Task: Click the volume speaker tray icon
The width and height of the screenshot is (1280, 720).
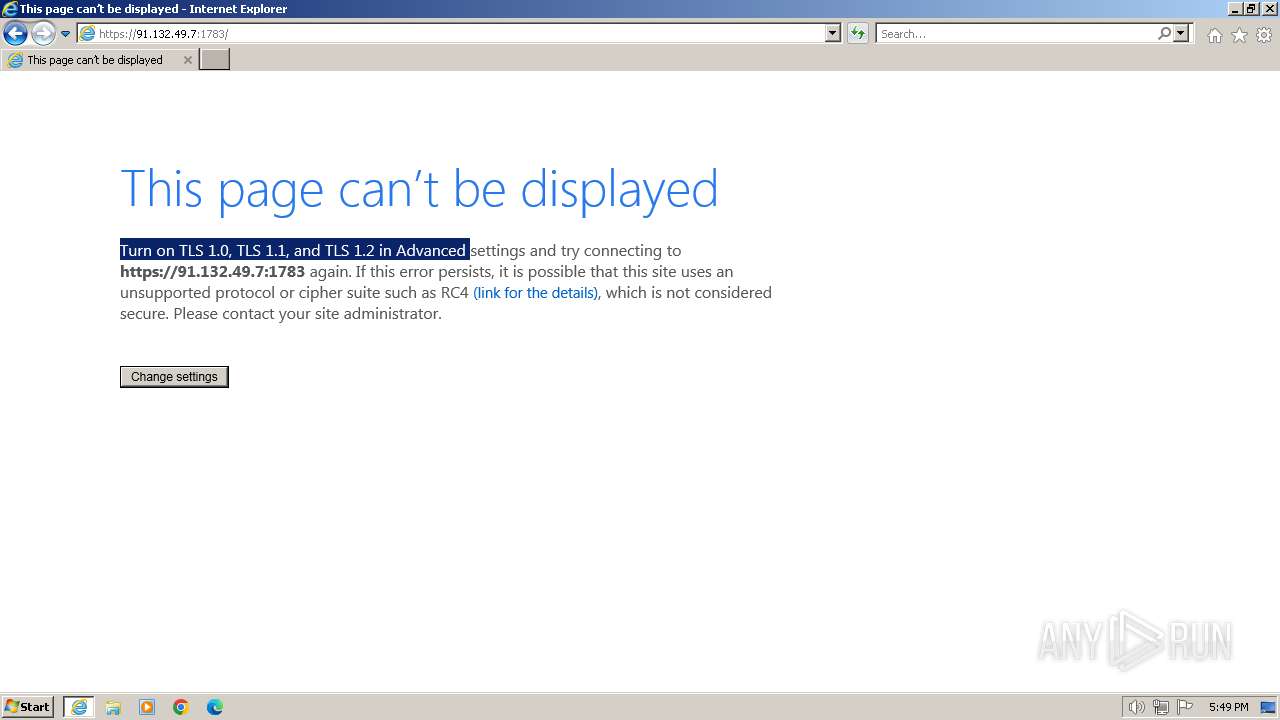Action: [x=1136, y=707]
